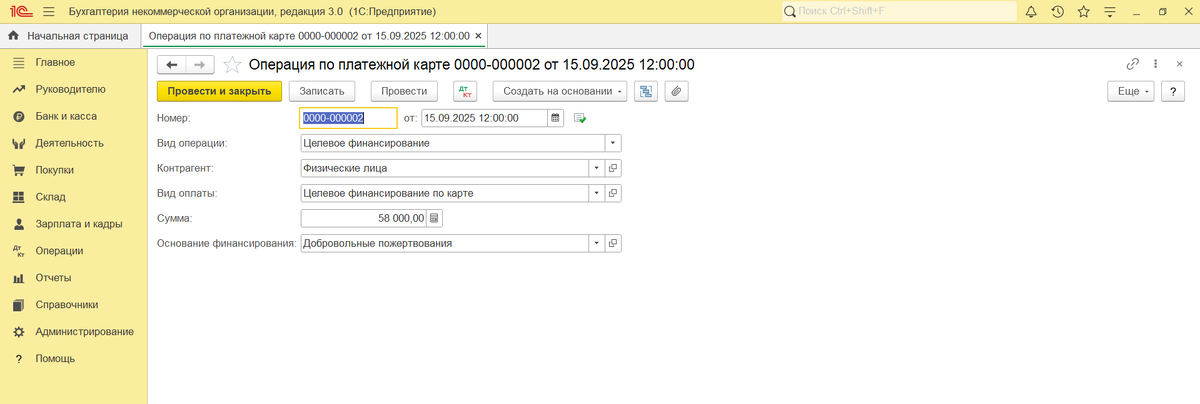Click document posted status icon
Viewport: 1200px width, 404px height.
pos(580,118)
